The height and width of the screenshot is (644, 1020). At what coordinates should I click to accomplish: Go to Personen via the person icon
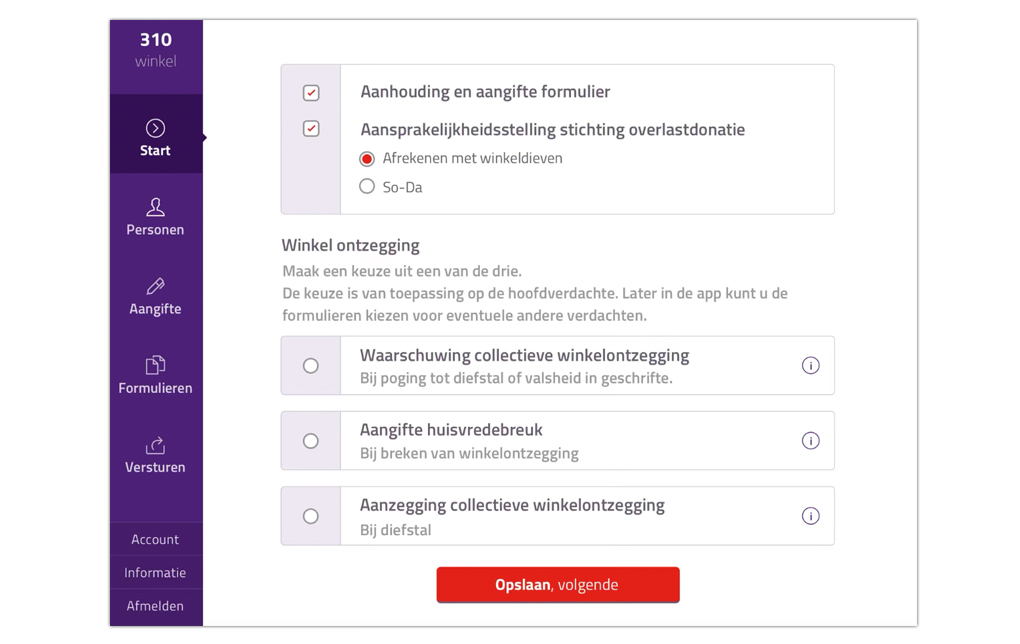(155, 207)
